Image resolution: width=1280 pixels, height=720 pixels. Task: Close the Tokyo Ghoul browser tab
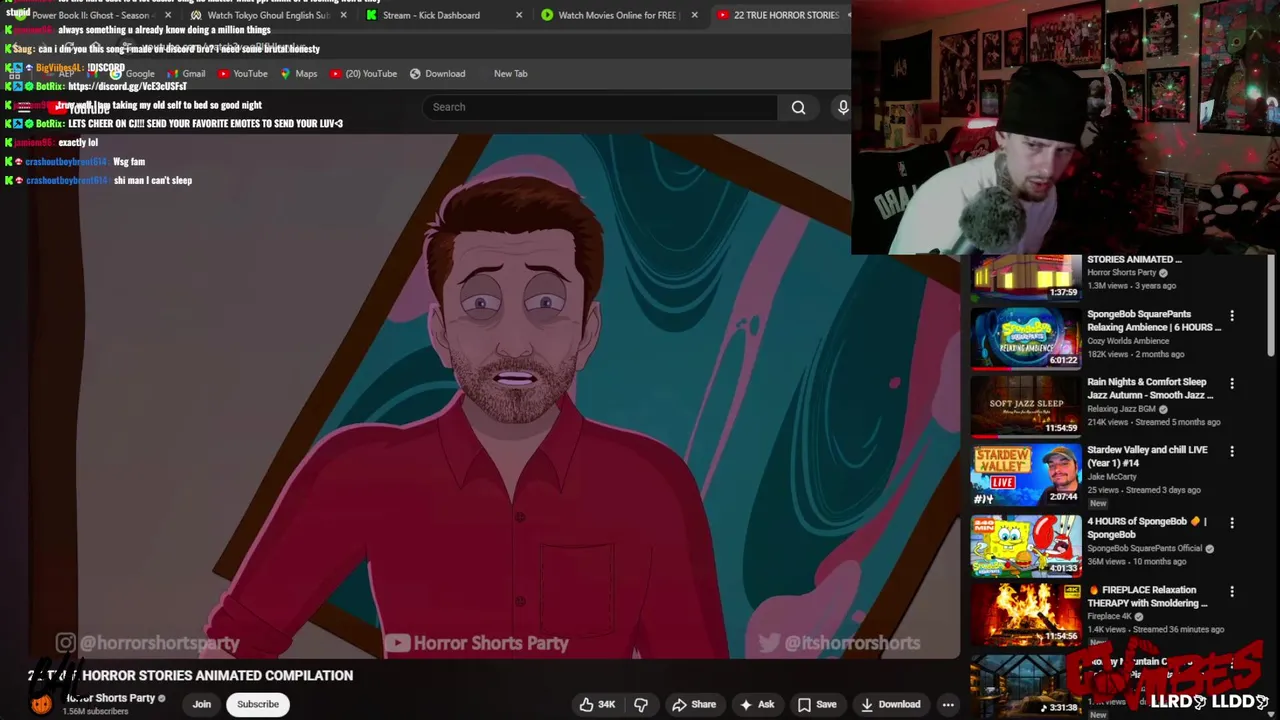click(343, 15)
